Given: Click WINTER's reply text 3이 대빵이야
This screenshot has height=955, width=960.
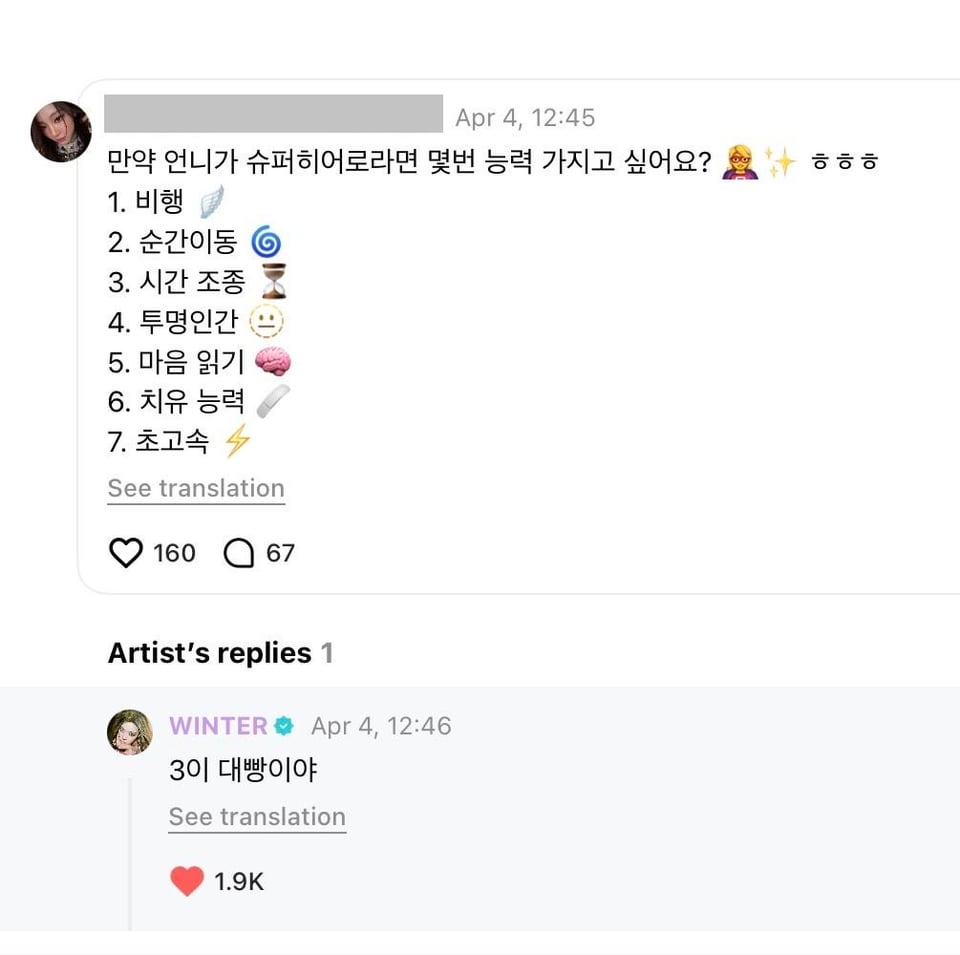Looking at the screenshot, I should pos(243,771).
